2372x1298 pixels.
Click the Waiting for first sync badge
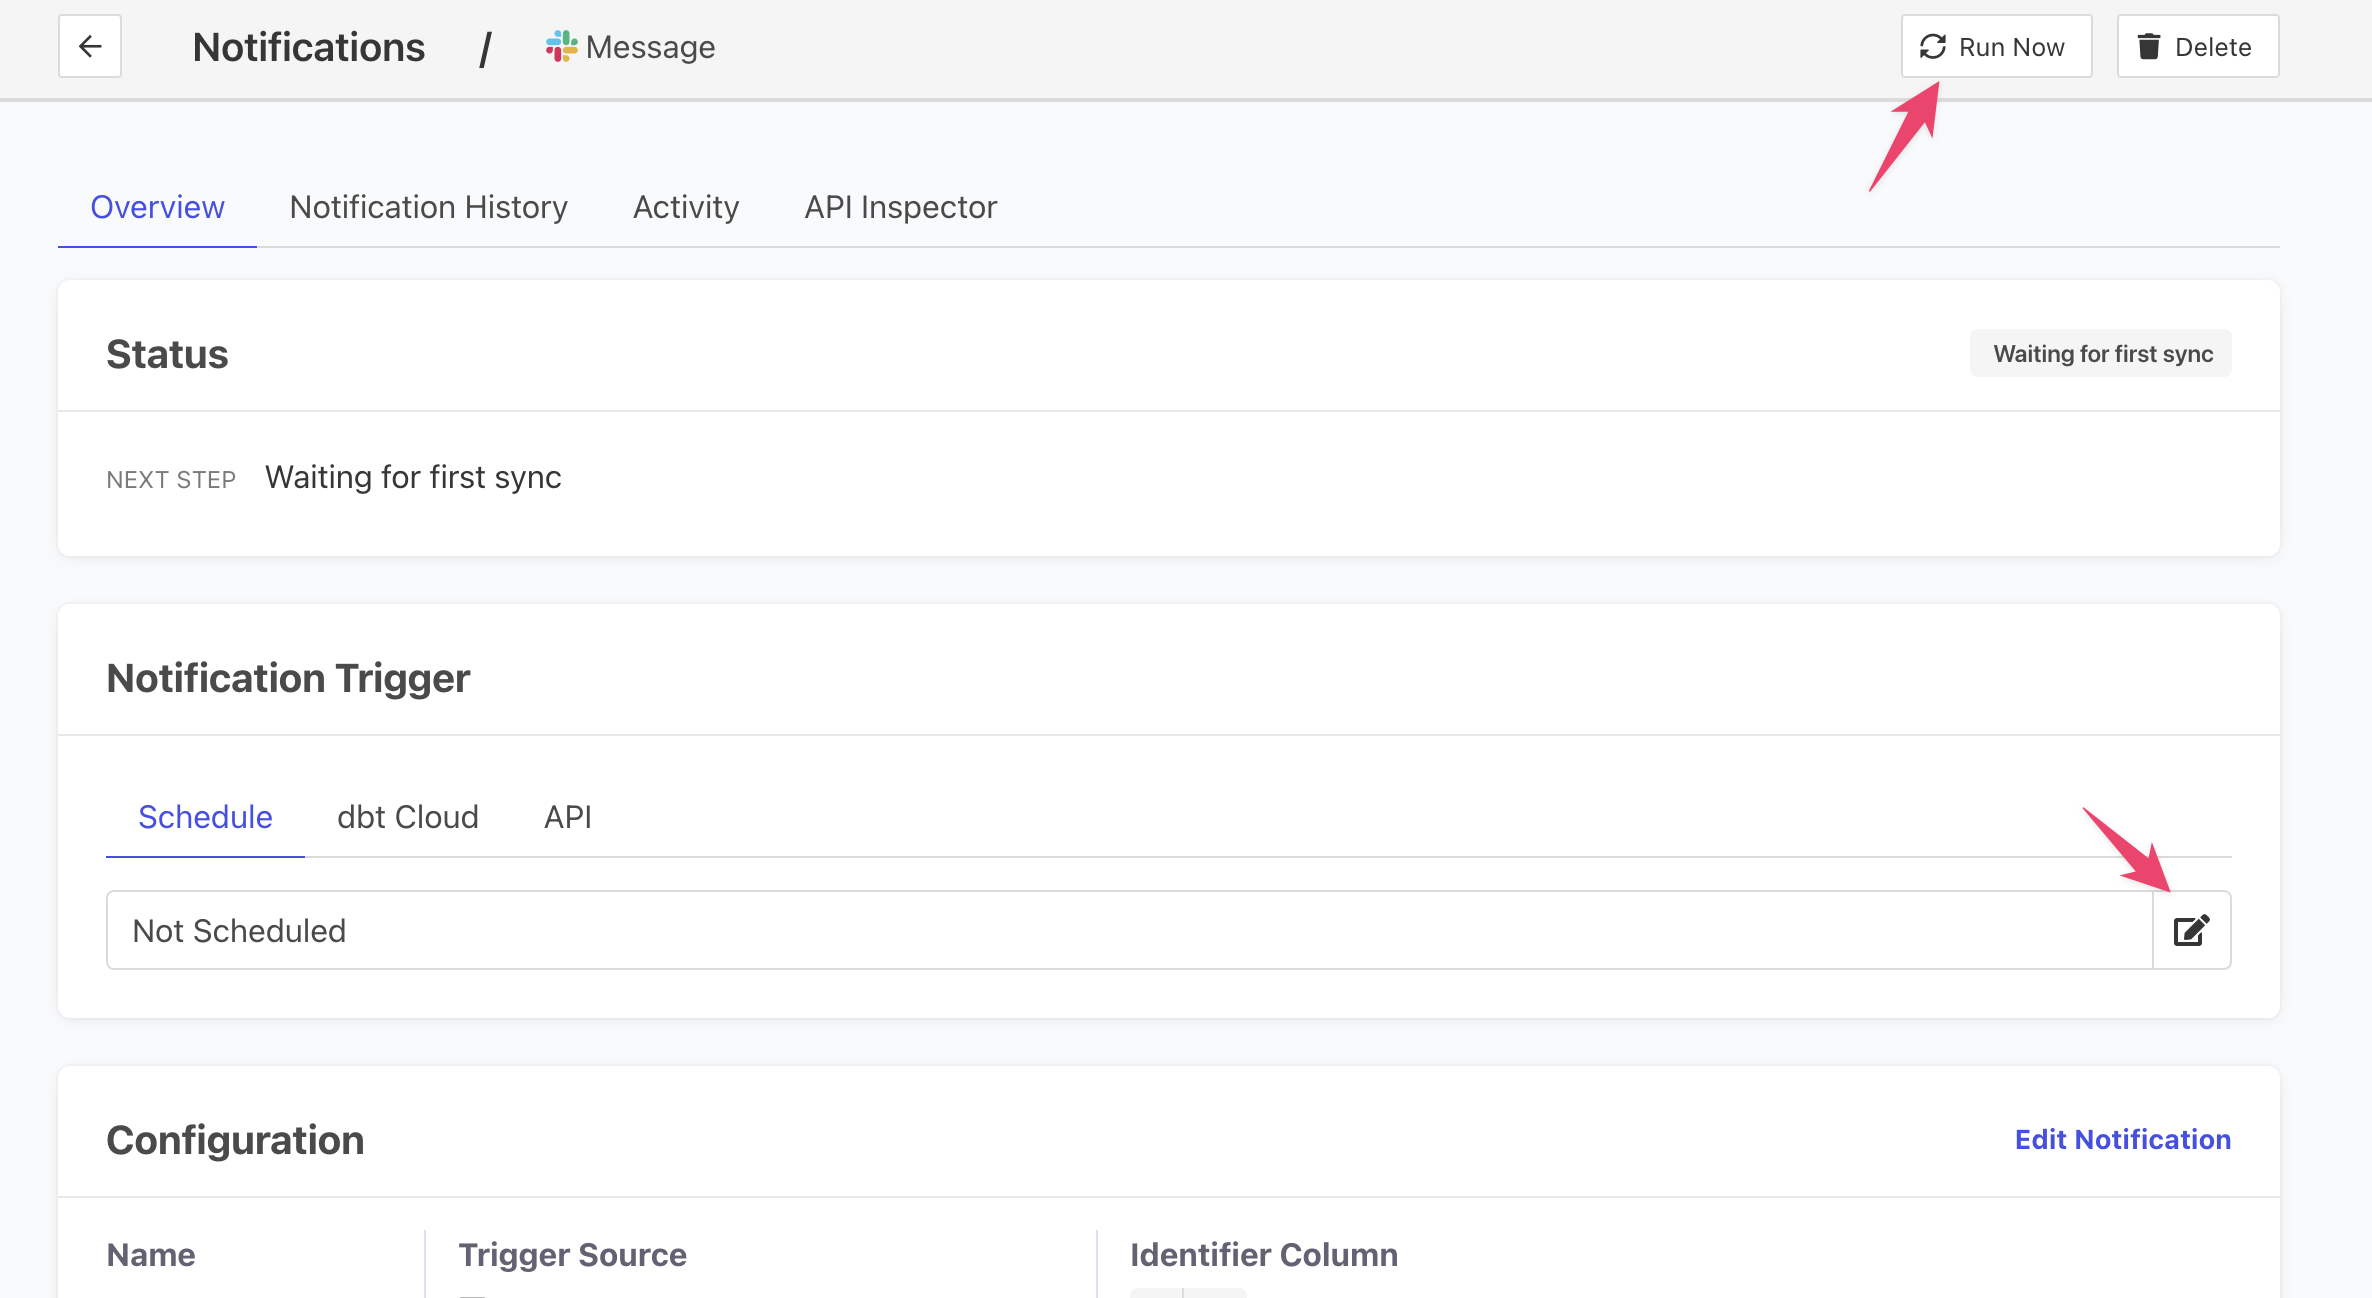[2102, 354]
